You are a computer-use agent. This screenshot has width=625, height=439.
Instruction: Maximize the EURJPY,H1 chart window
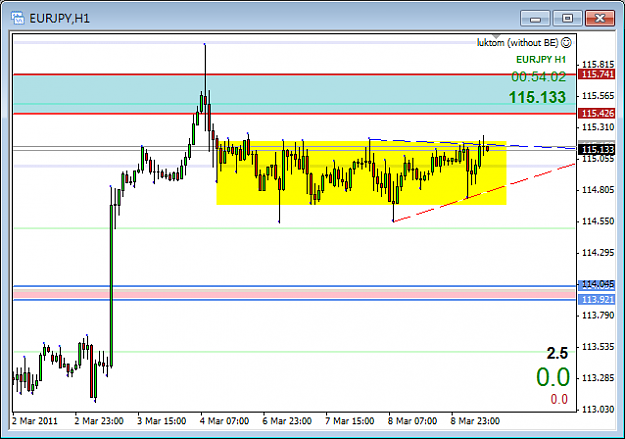tap(567, 18)
